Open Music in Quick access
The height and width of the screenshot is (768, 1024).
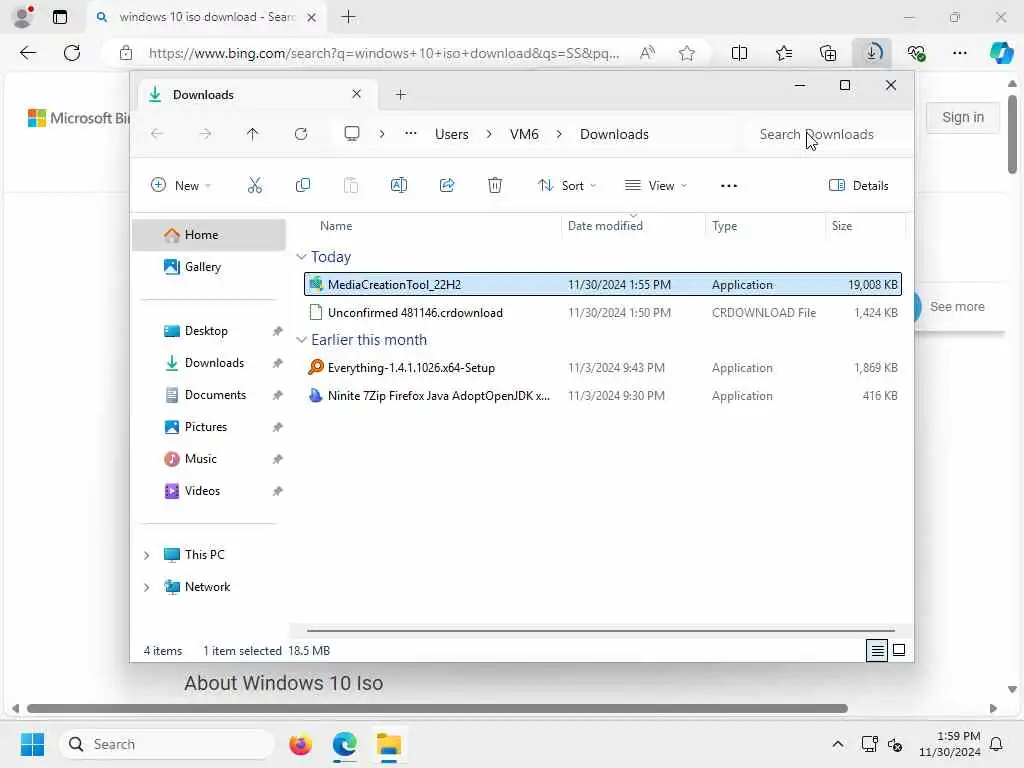click(x=209, y=459)
